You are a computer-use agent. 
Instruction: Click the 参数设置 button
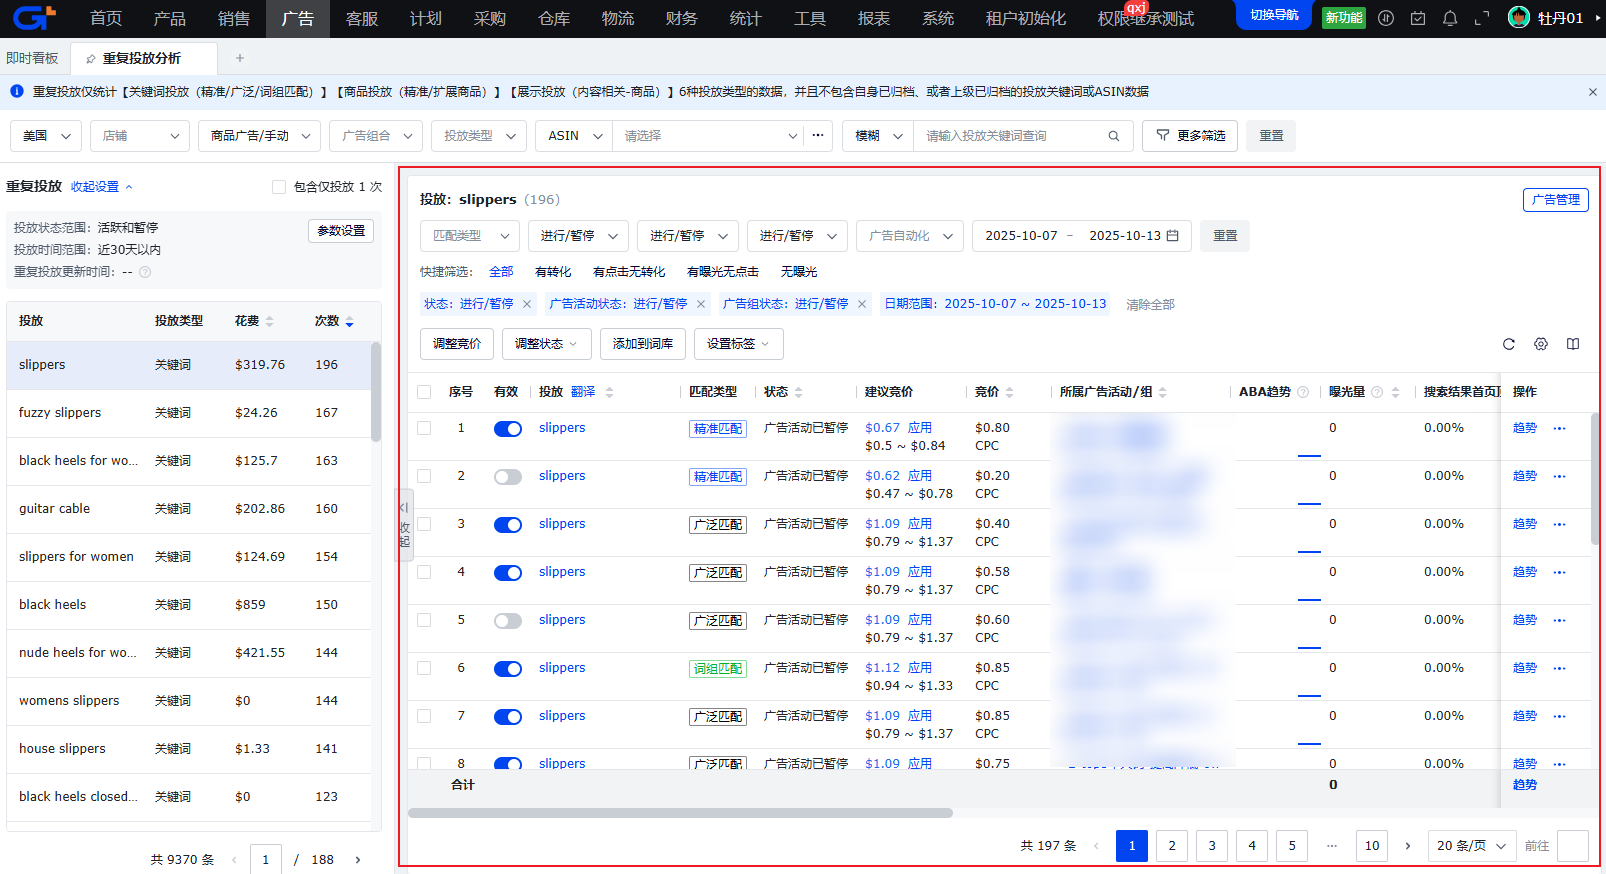point(341,231)
